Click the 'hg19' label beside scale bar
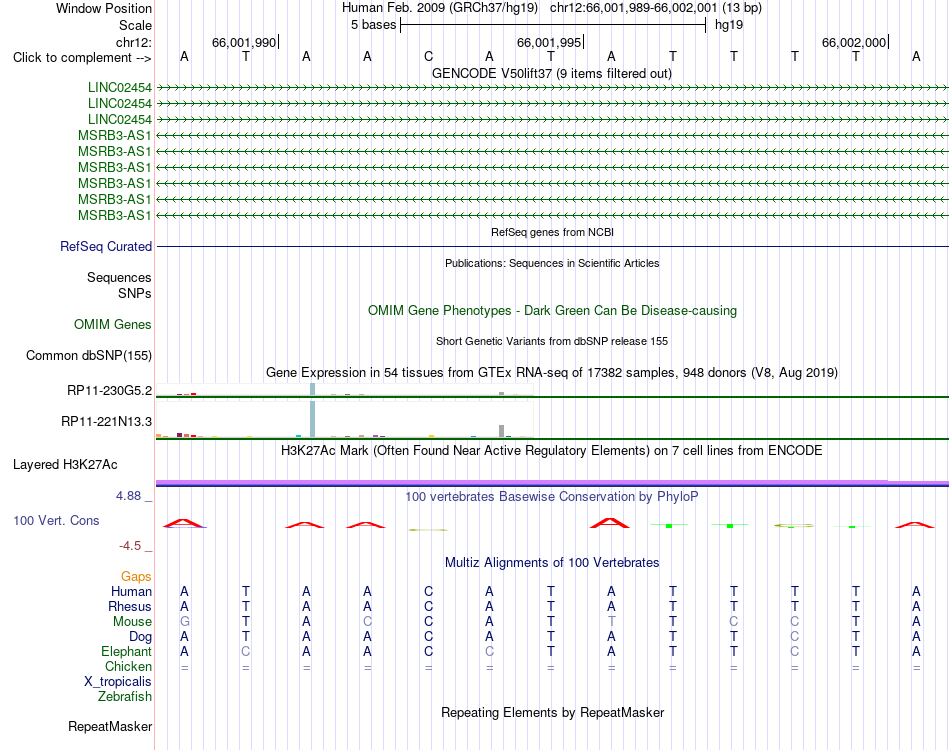950x750 pixels. pos(729,25)
